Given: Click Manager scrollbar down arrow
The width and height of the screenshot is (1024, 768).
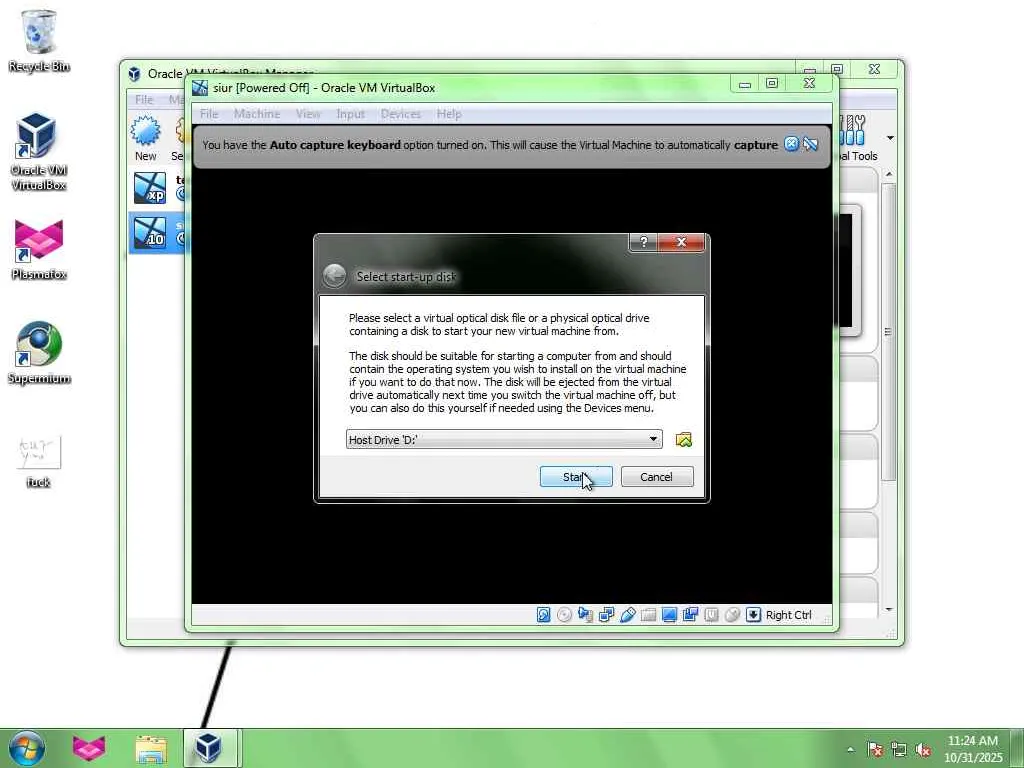Looking at the screenshot, I should pos(888,609).
